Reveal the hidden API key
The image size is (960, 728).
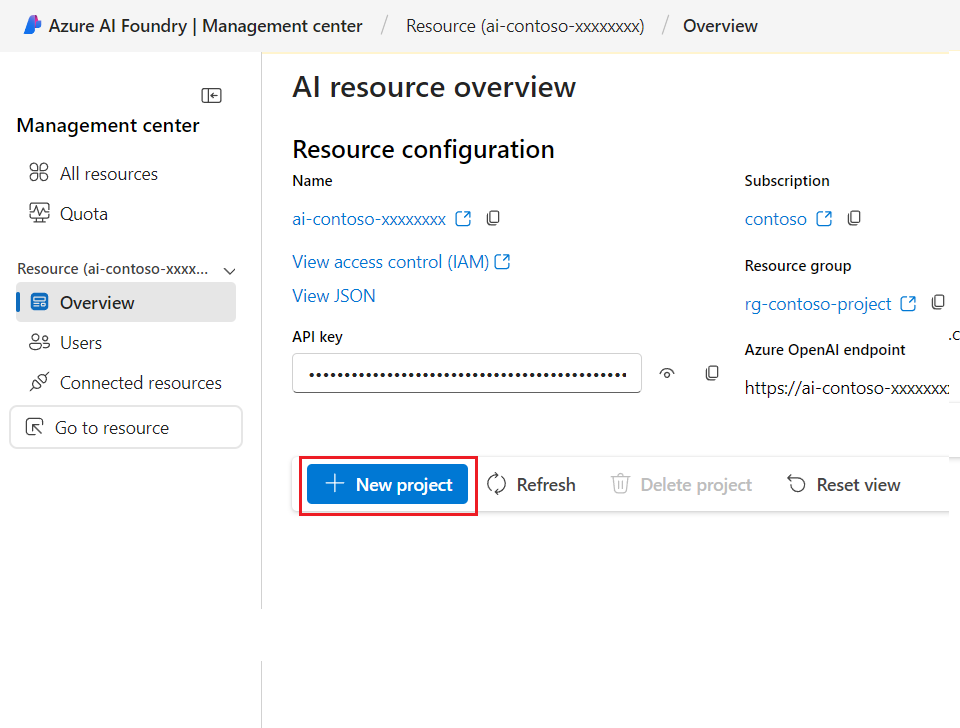click(x=666, y=372)
